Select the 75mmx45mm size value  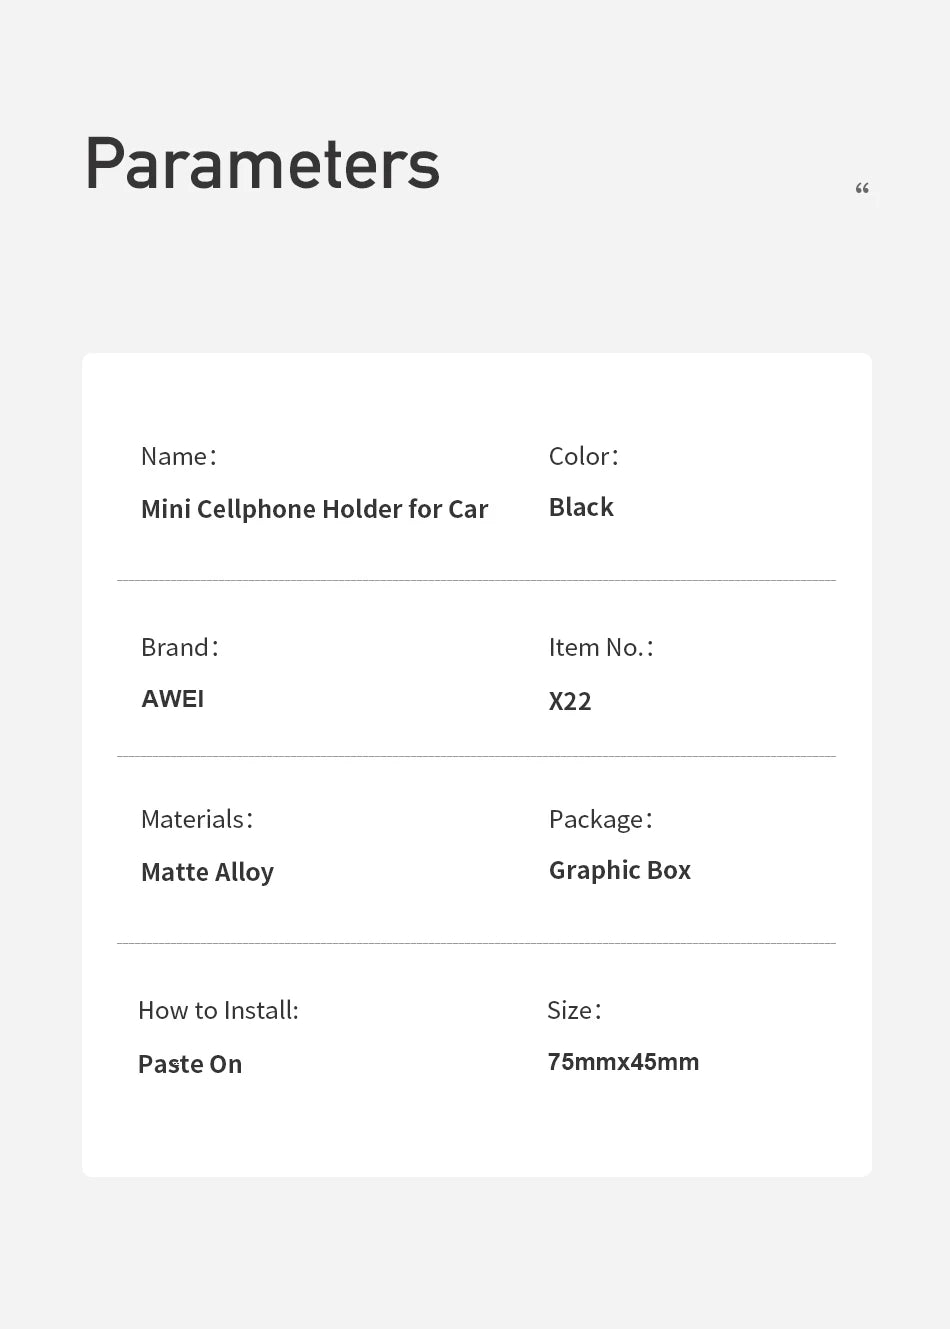tap(623, 1062)
